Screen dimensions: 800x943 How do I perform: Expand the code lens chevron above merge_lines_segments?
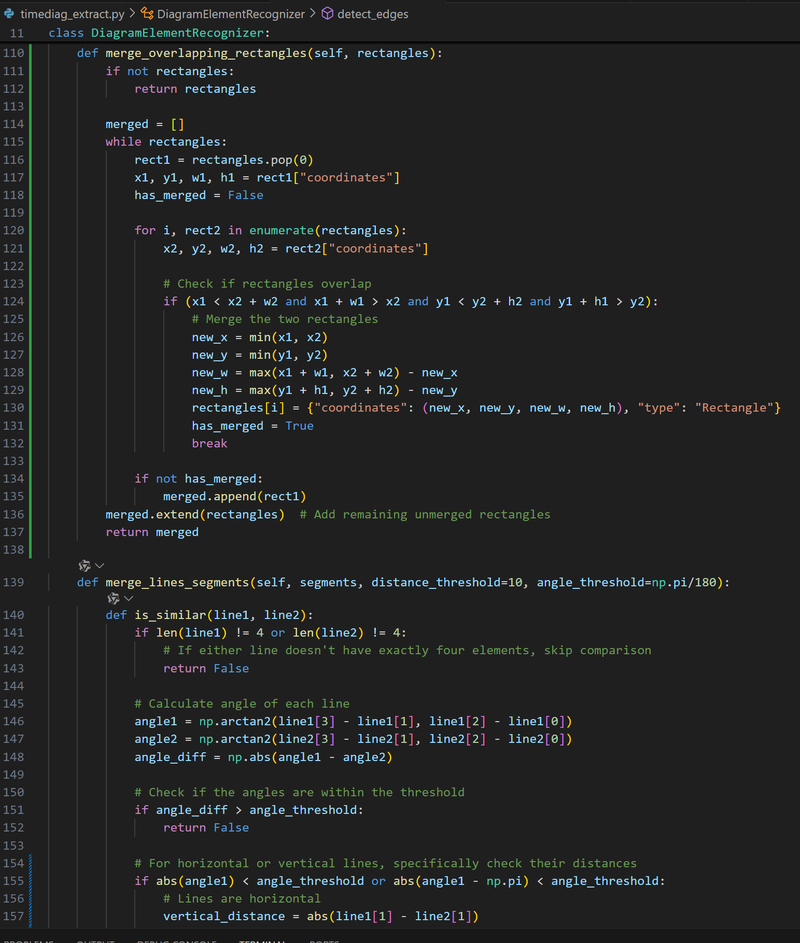click(x=100, y=565)
